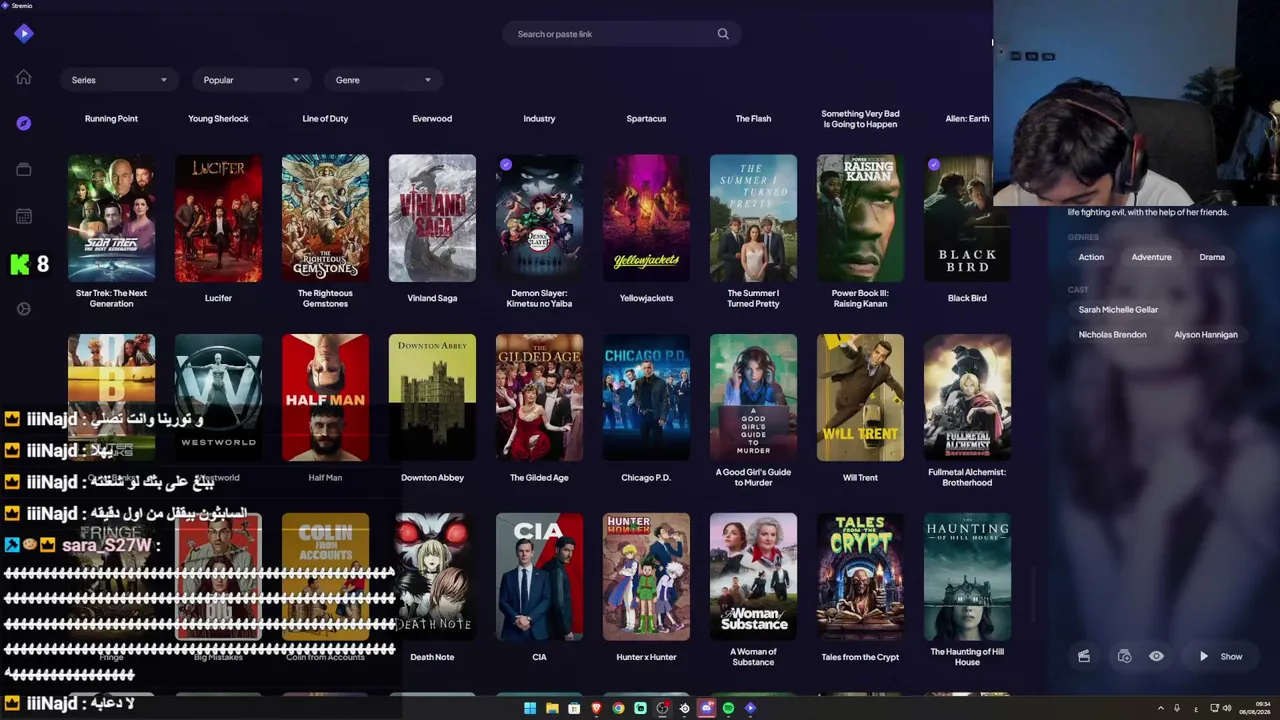Open Star Trek: The Next Generation poster
Viewport: 1280px width, 720px height.
[111, 218]
